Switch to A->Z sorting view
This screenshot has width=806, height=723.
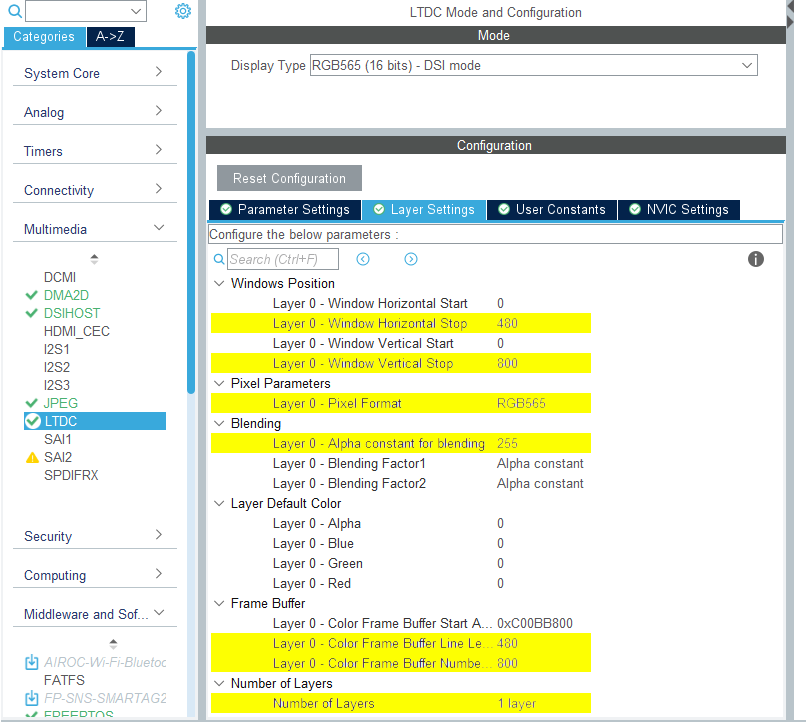point(110,37)
